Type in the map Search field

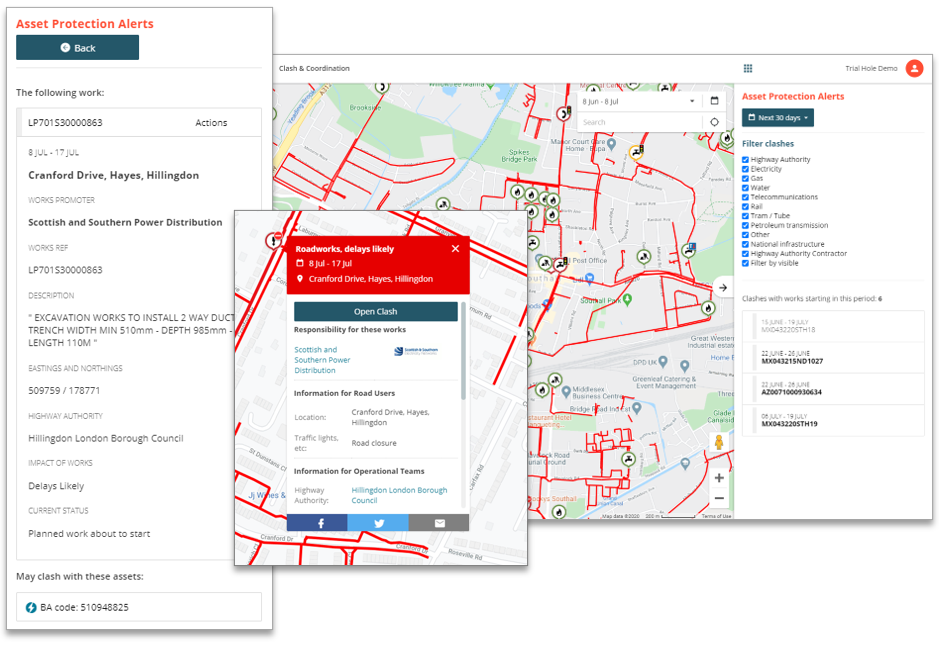(638, 122)
